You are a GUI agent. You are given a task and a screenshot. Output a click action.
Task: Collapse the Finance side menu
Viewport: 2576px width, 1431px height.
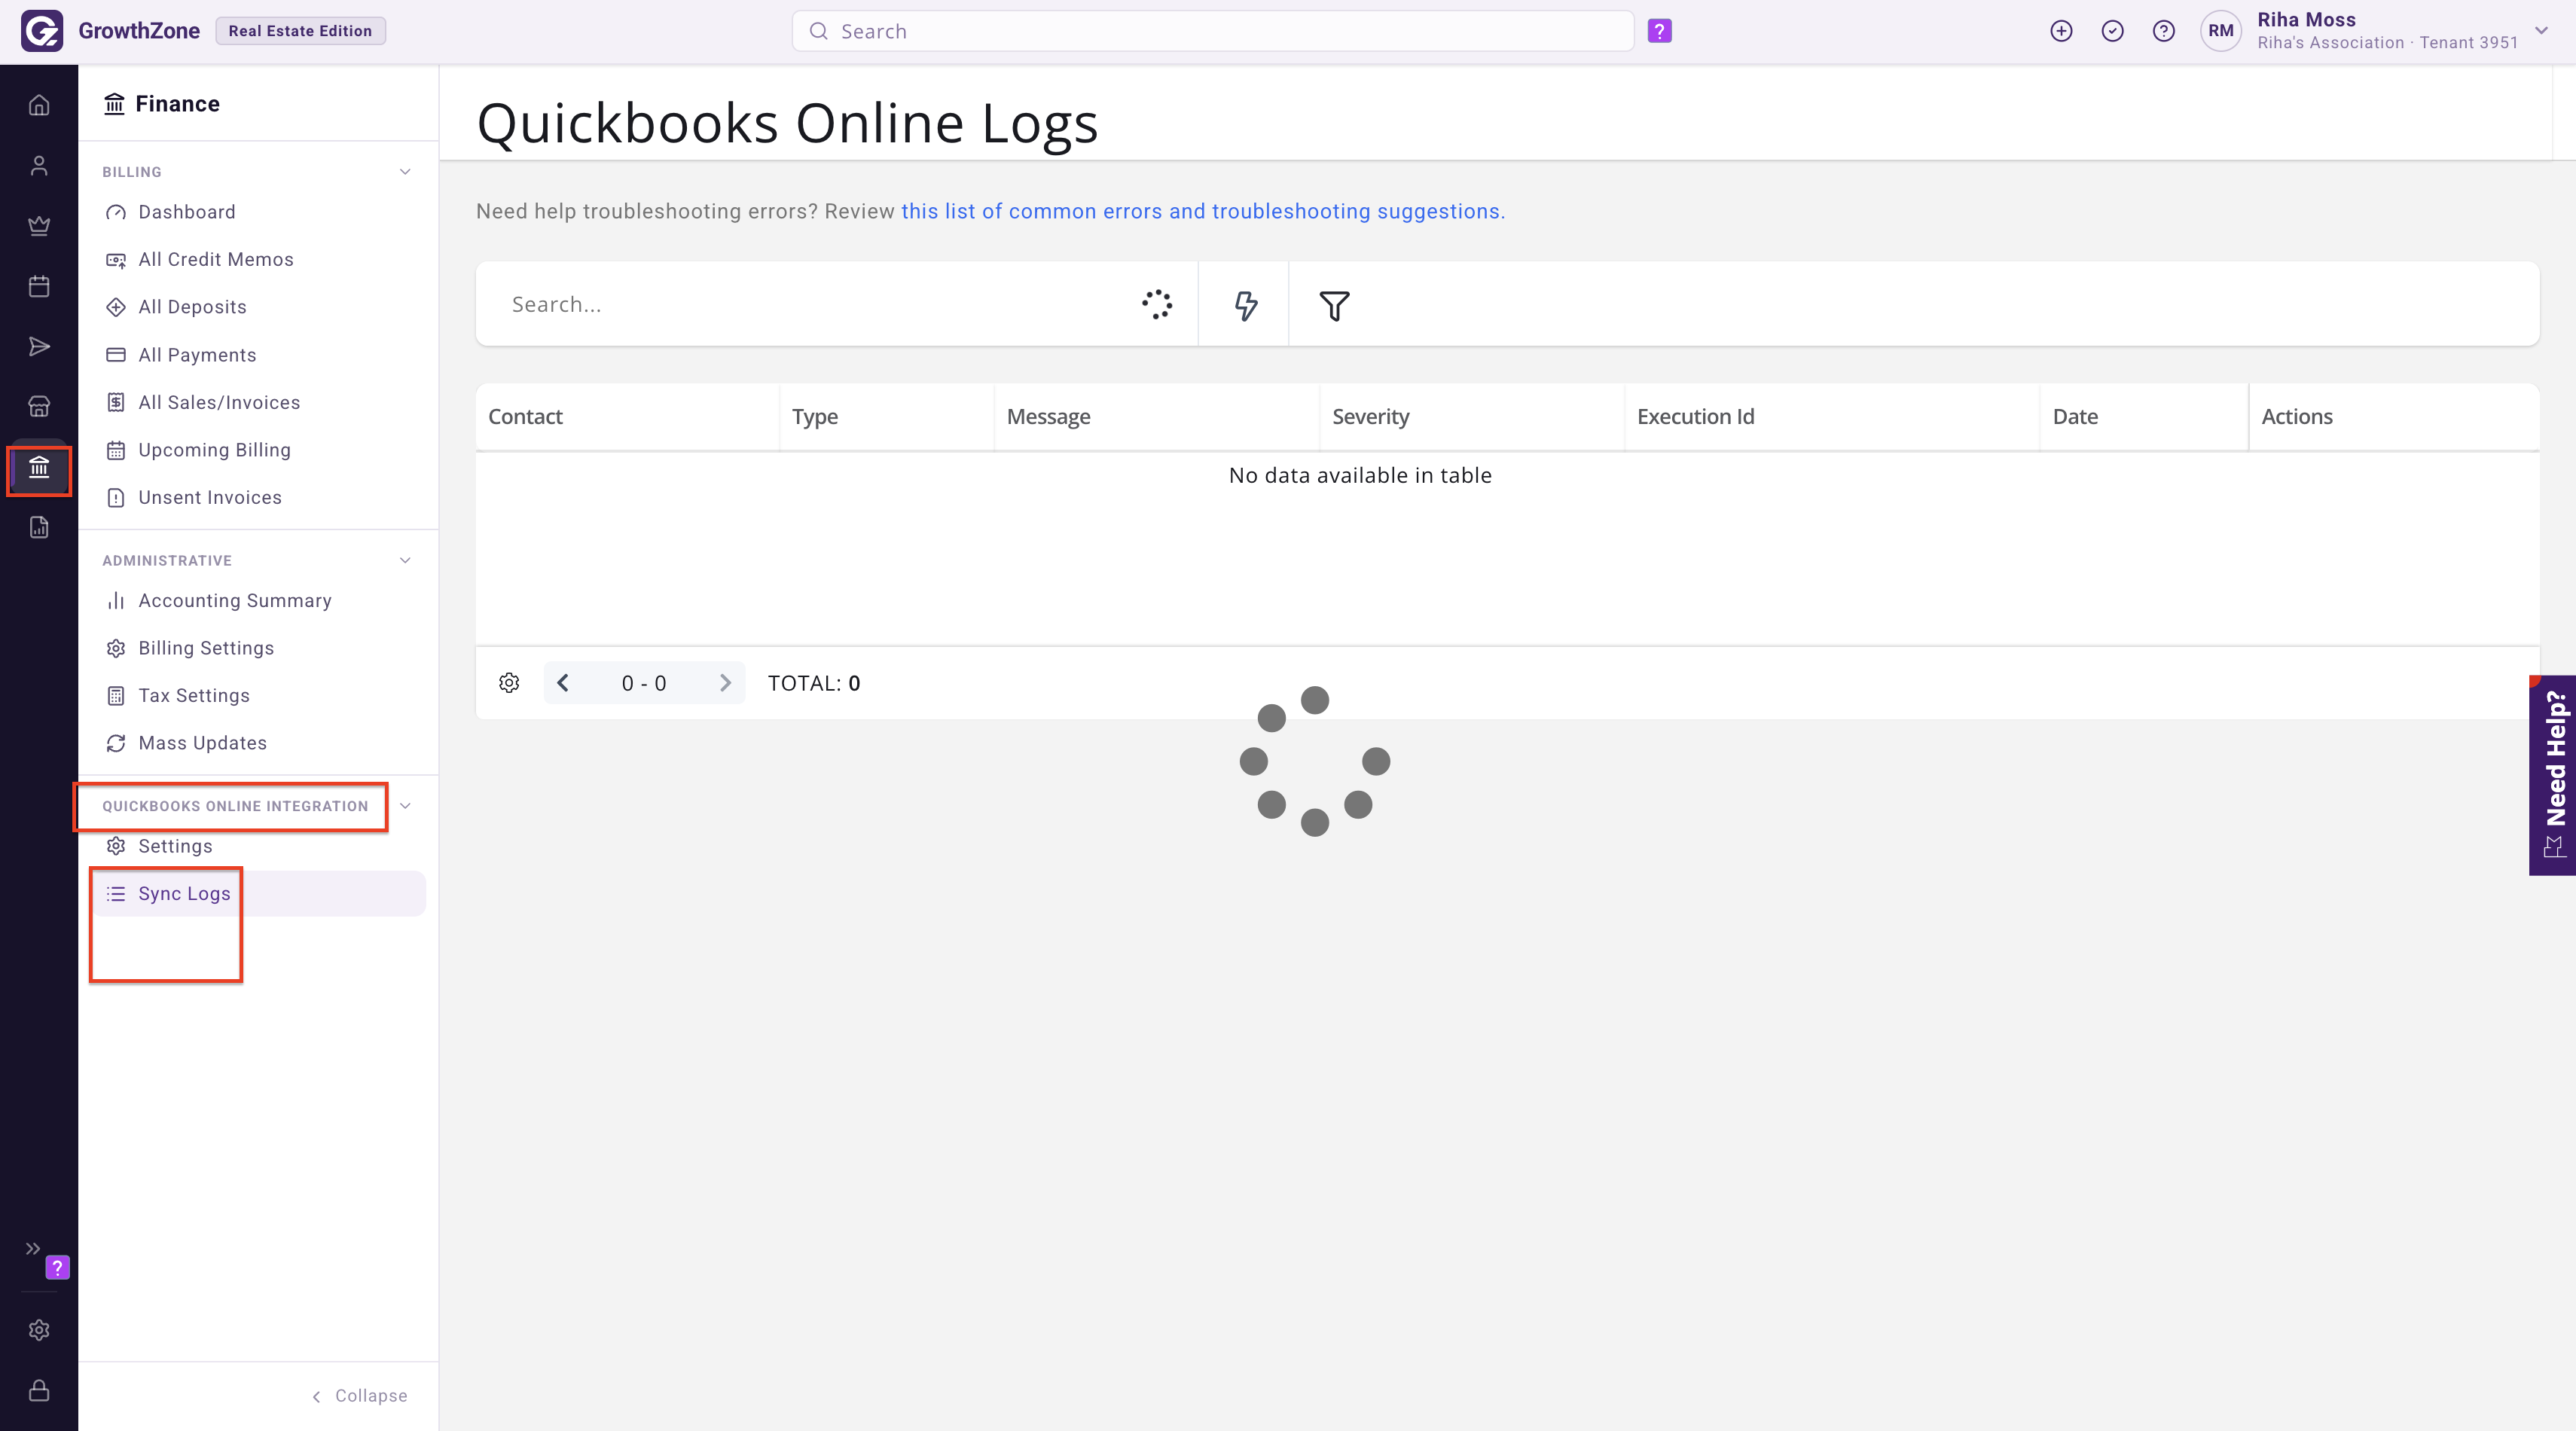pyautogui.click(x=360, y=1395)
